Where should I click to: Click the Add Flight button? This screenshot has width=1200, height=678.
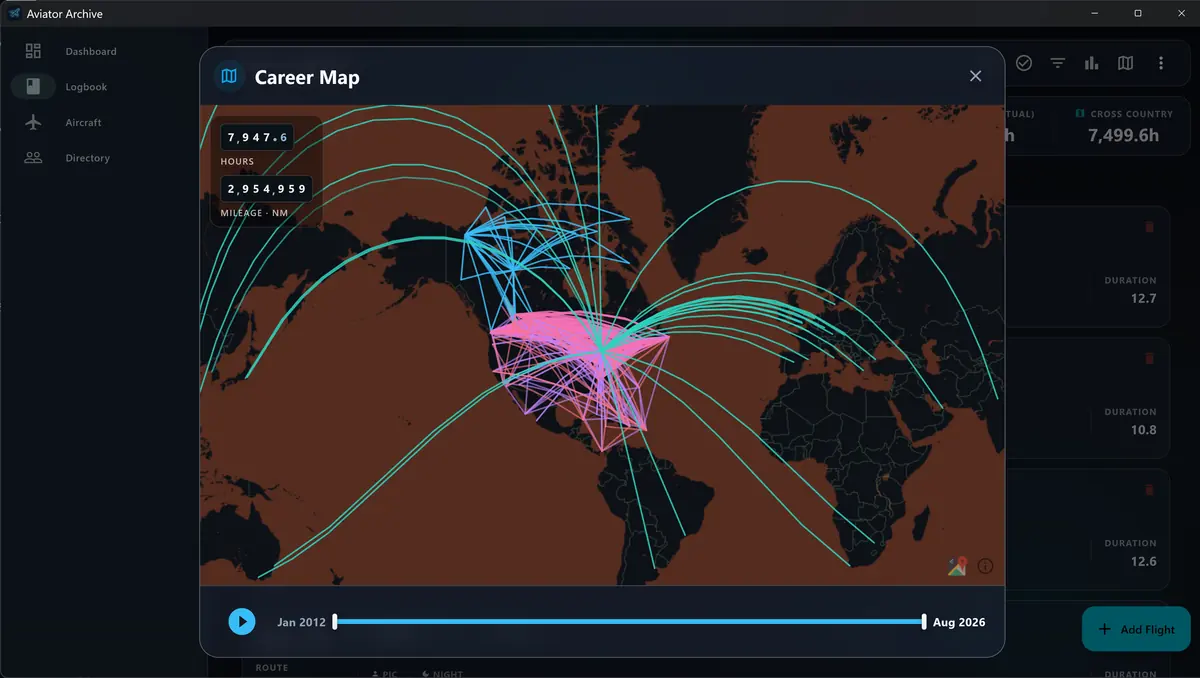1136,629
